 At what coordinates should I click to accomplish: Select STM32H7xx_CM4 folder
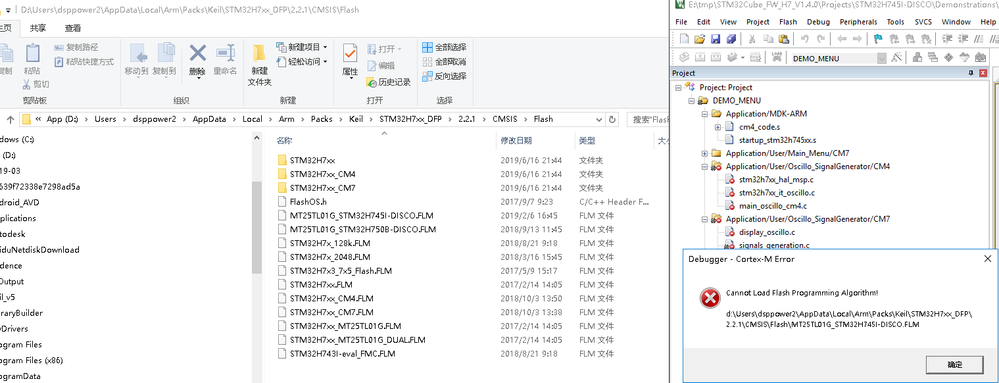pos(322,174)
